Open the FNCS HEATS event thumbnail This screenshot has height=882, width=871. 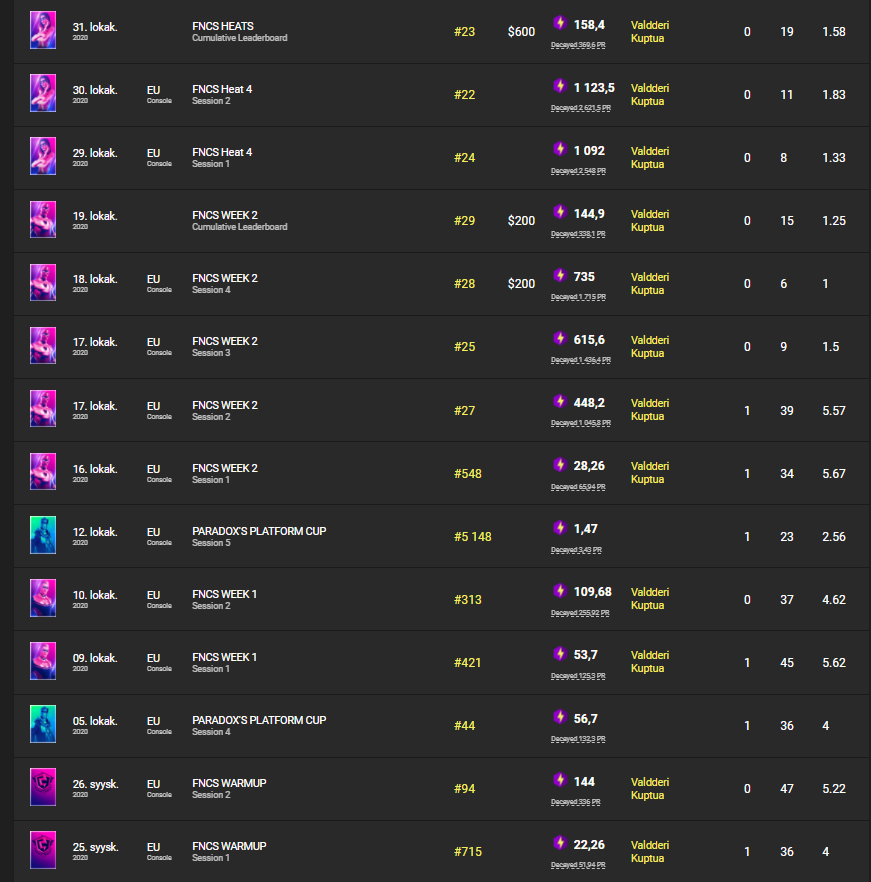point(43,30)
